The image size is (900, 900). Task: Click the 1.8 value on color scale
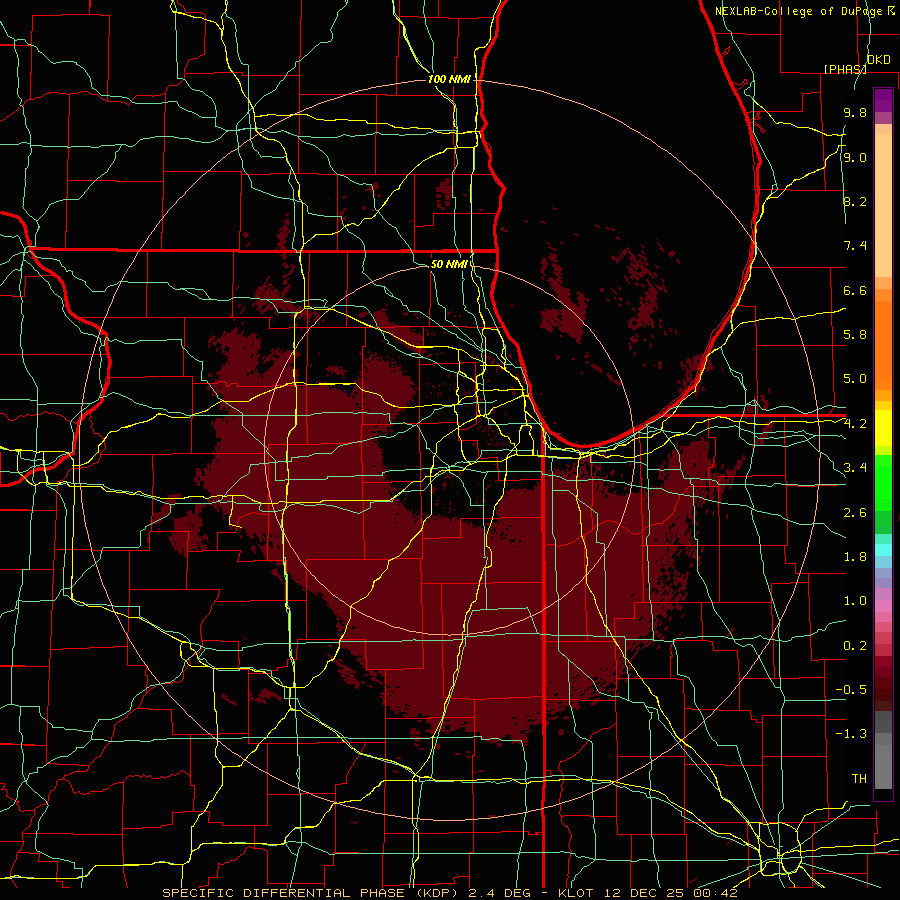(855, 557)
